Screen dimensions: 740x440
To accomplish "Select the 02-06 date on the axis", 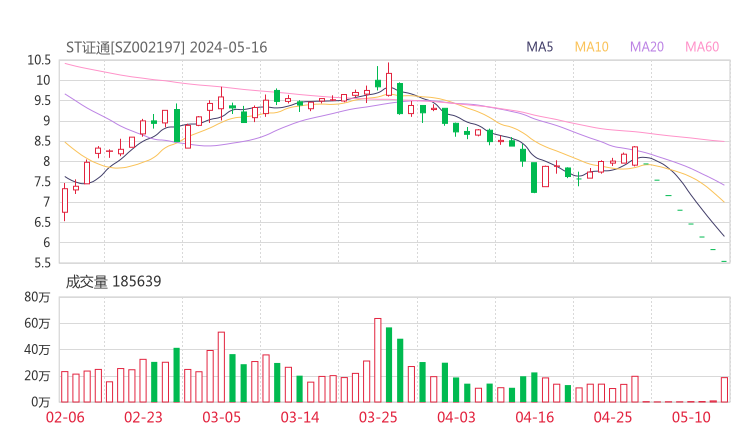I will 64,417.
